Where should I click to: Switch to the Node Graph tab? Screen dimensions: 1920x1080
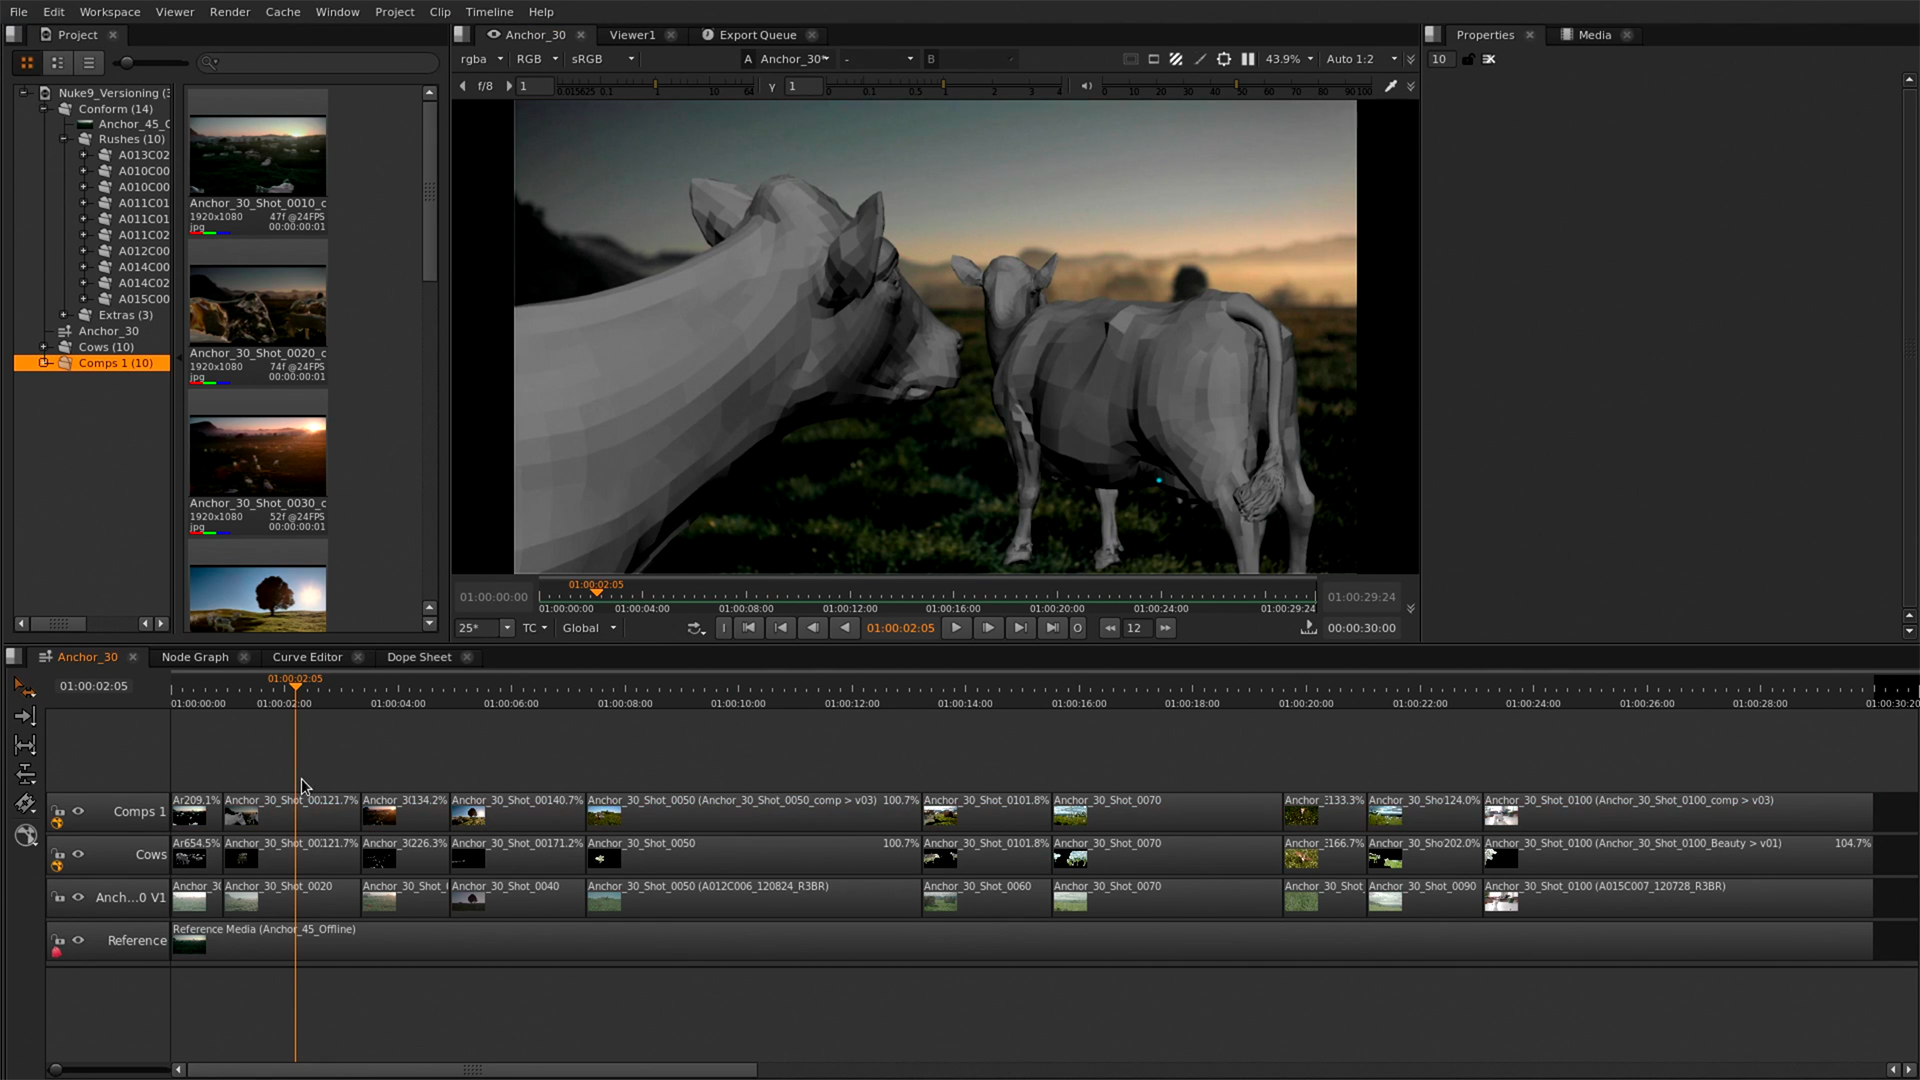195,657
